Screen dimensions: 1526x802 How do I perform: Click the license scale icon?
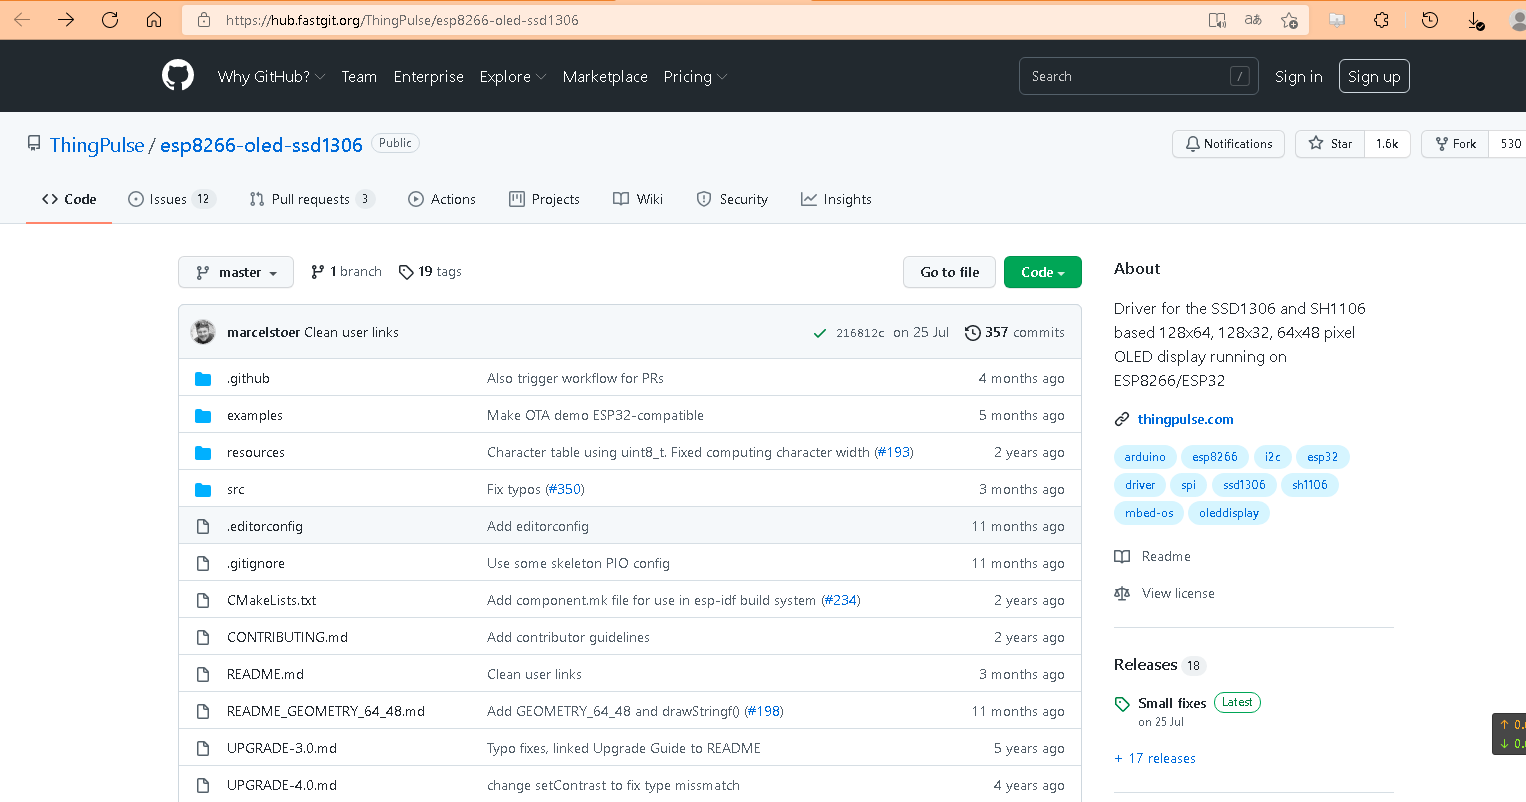tap(1122, 593)
